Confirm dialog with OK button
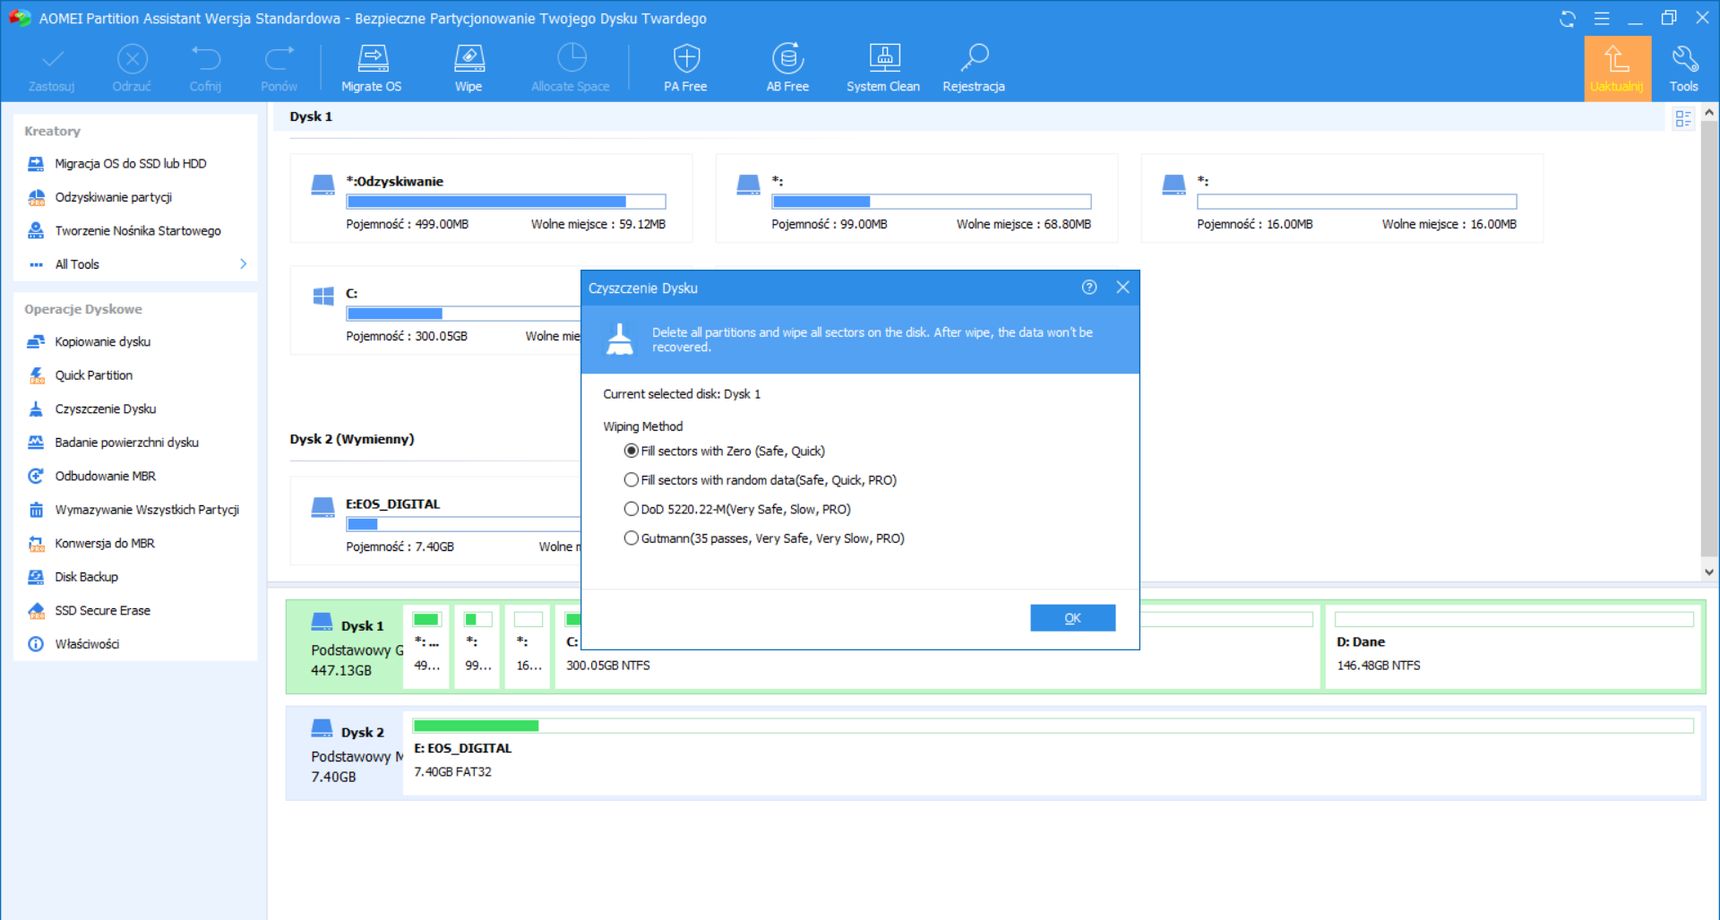The width and height of the screenshot is (1720, 920). tap(1073, 618)
